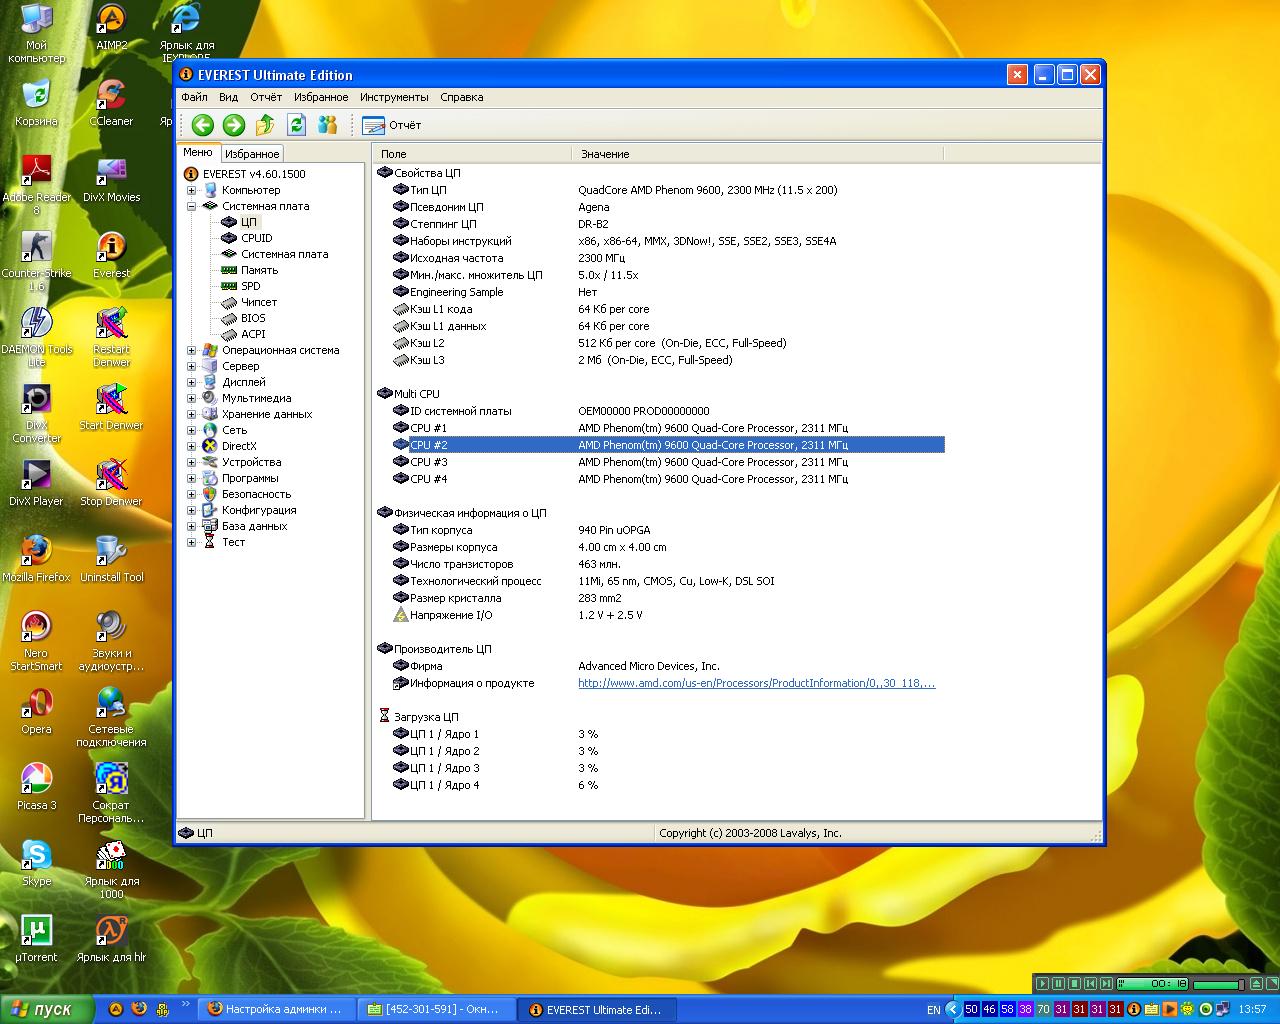Switch to the Меню tab in the left panel
Viewport: 1280px width, 1024px height.
[x=198, y=152]
